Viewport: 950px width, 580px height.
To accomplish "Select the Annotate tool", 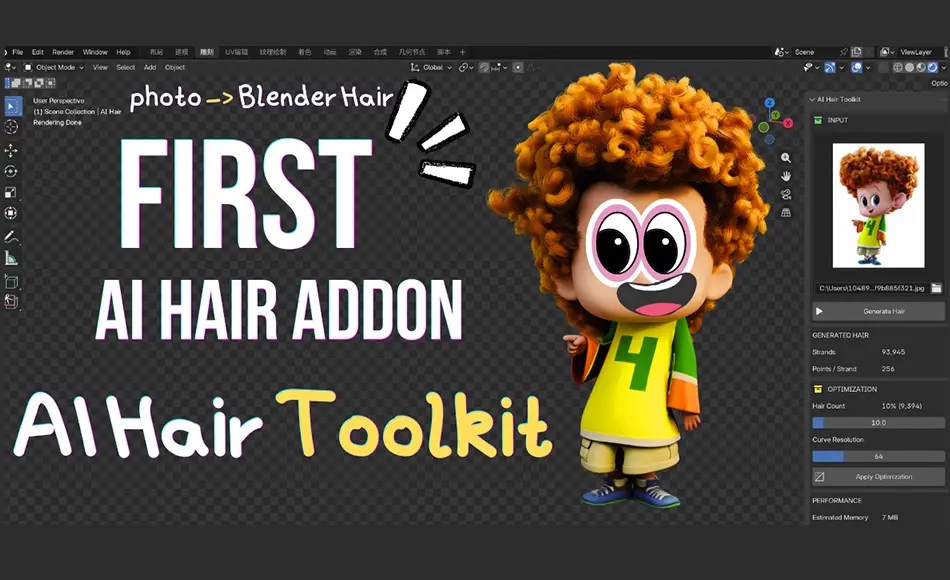I will pyautogui.click(x=11, y=237).
